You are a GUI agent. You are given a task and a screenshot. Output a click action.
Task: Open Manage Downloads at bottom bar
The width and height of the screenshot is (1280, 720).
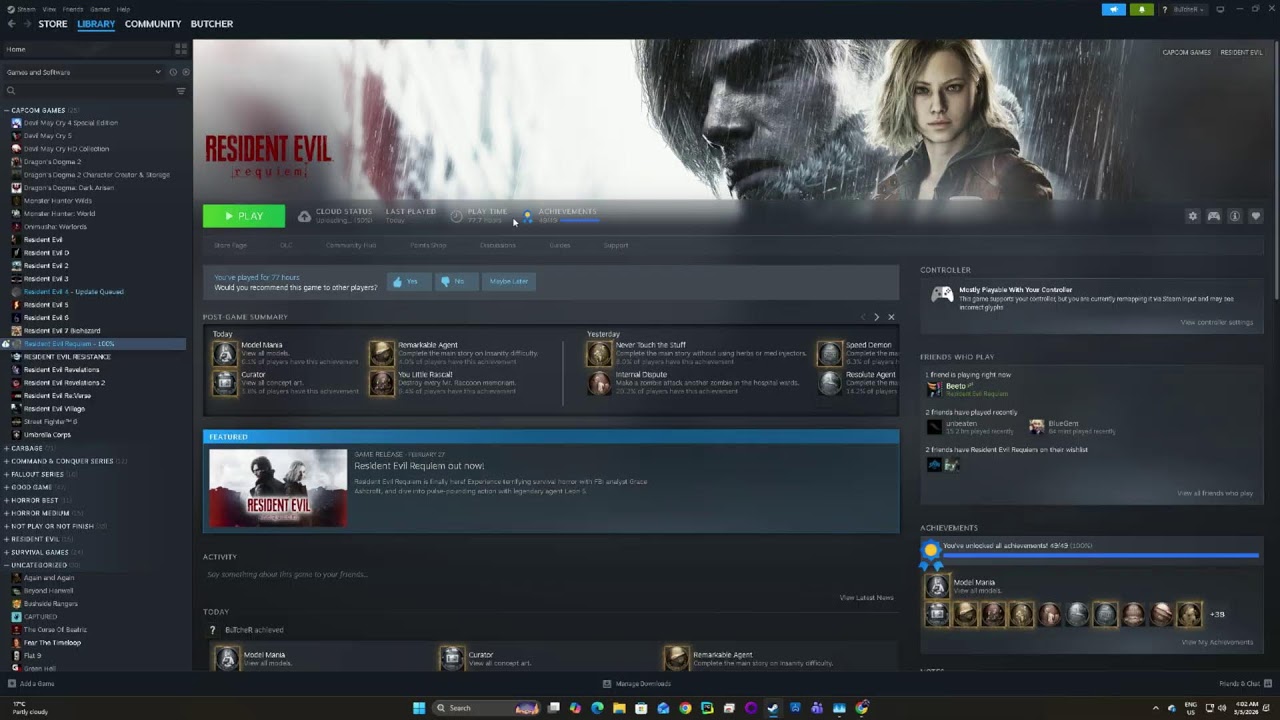[x=637, y=684]
